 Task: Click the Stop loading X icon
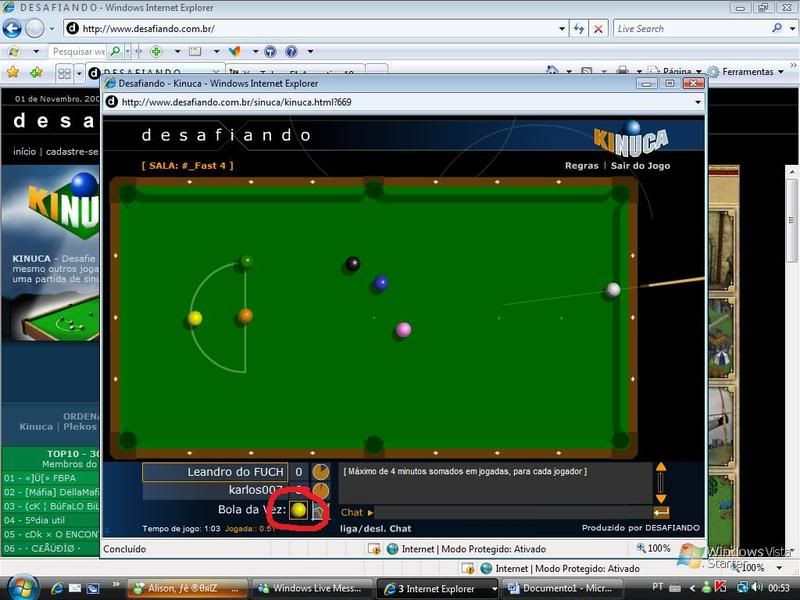coord(598,29)
